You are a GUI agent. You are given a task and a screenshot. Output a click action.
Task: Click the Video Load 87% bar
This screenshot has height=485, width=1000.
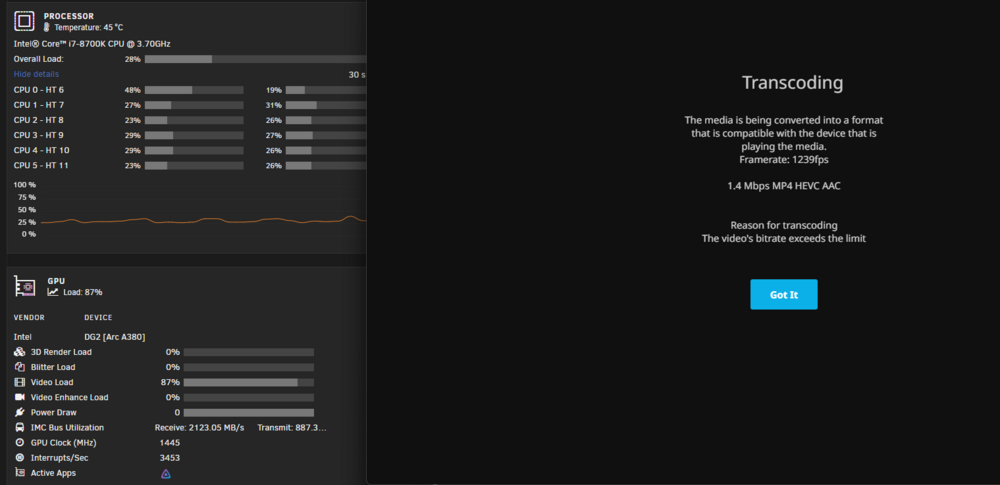click(249, 382)
